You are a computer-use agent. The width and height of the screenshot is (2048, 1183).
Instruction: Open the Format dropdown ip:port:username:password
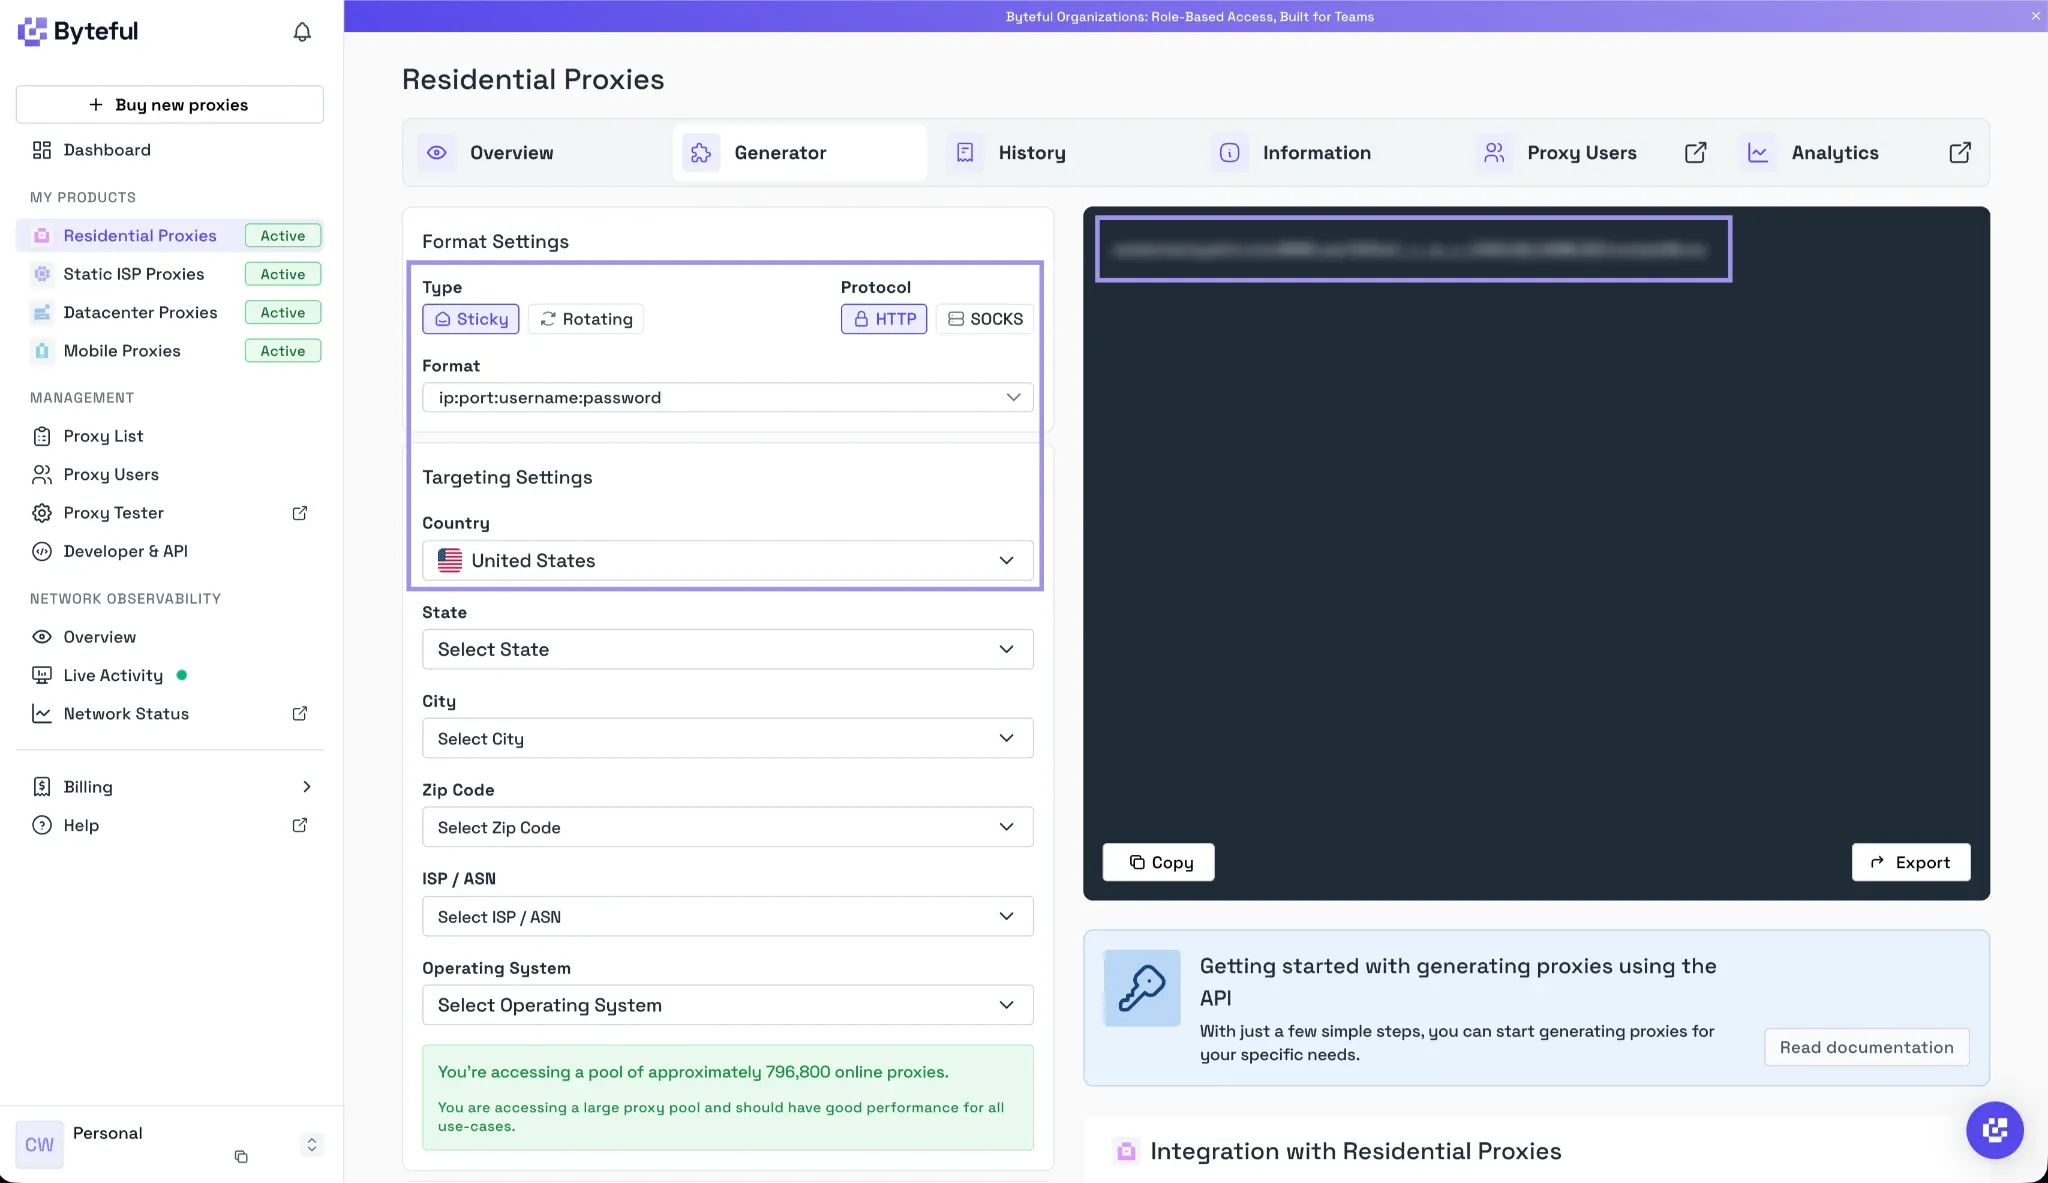tap(728, 397)
